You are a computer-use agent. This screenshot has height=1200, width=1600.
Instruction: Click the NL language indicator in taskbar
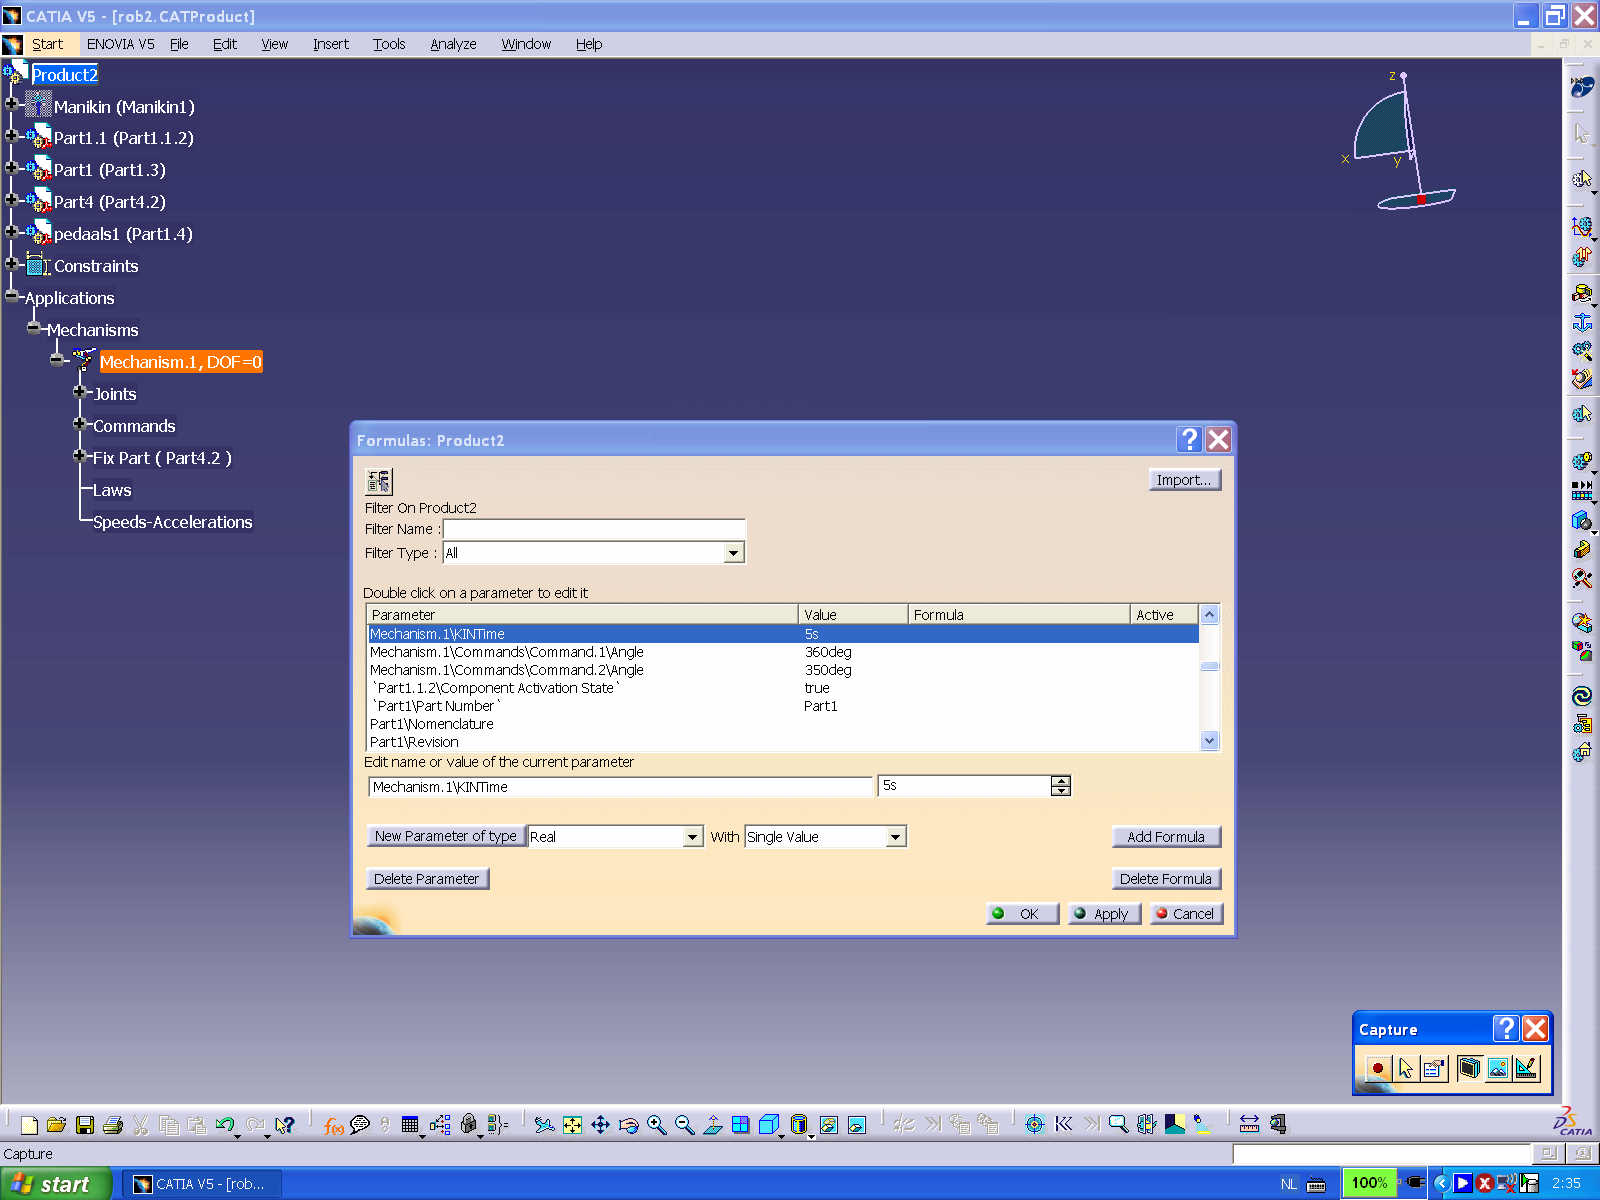click(1289, 1184)
